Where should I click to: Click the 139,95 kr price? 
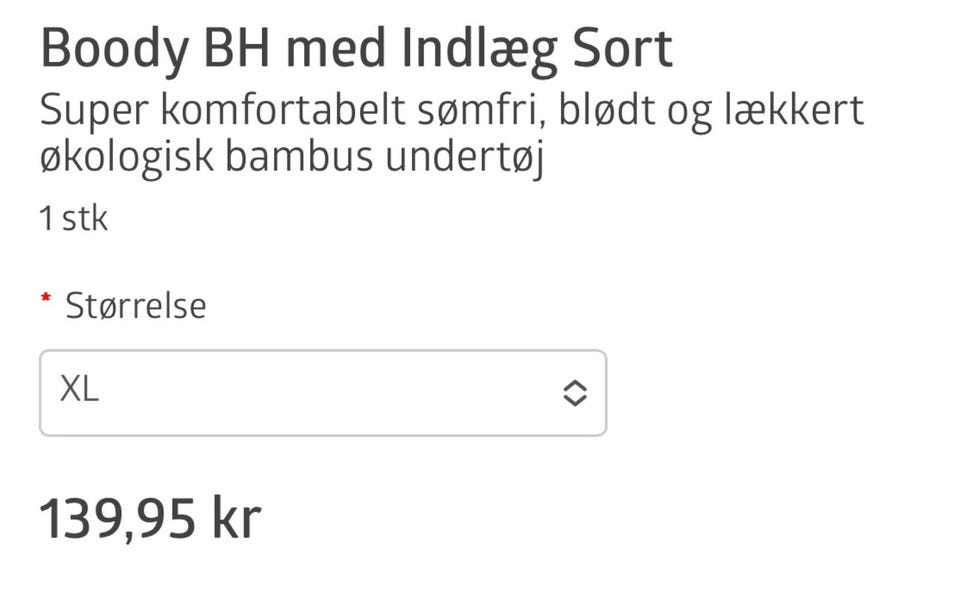click(x=150, y=518)
